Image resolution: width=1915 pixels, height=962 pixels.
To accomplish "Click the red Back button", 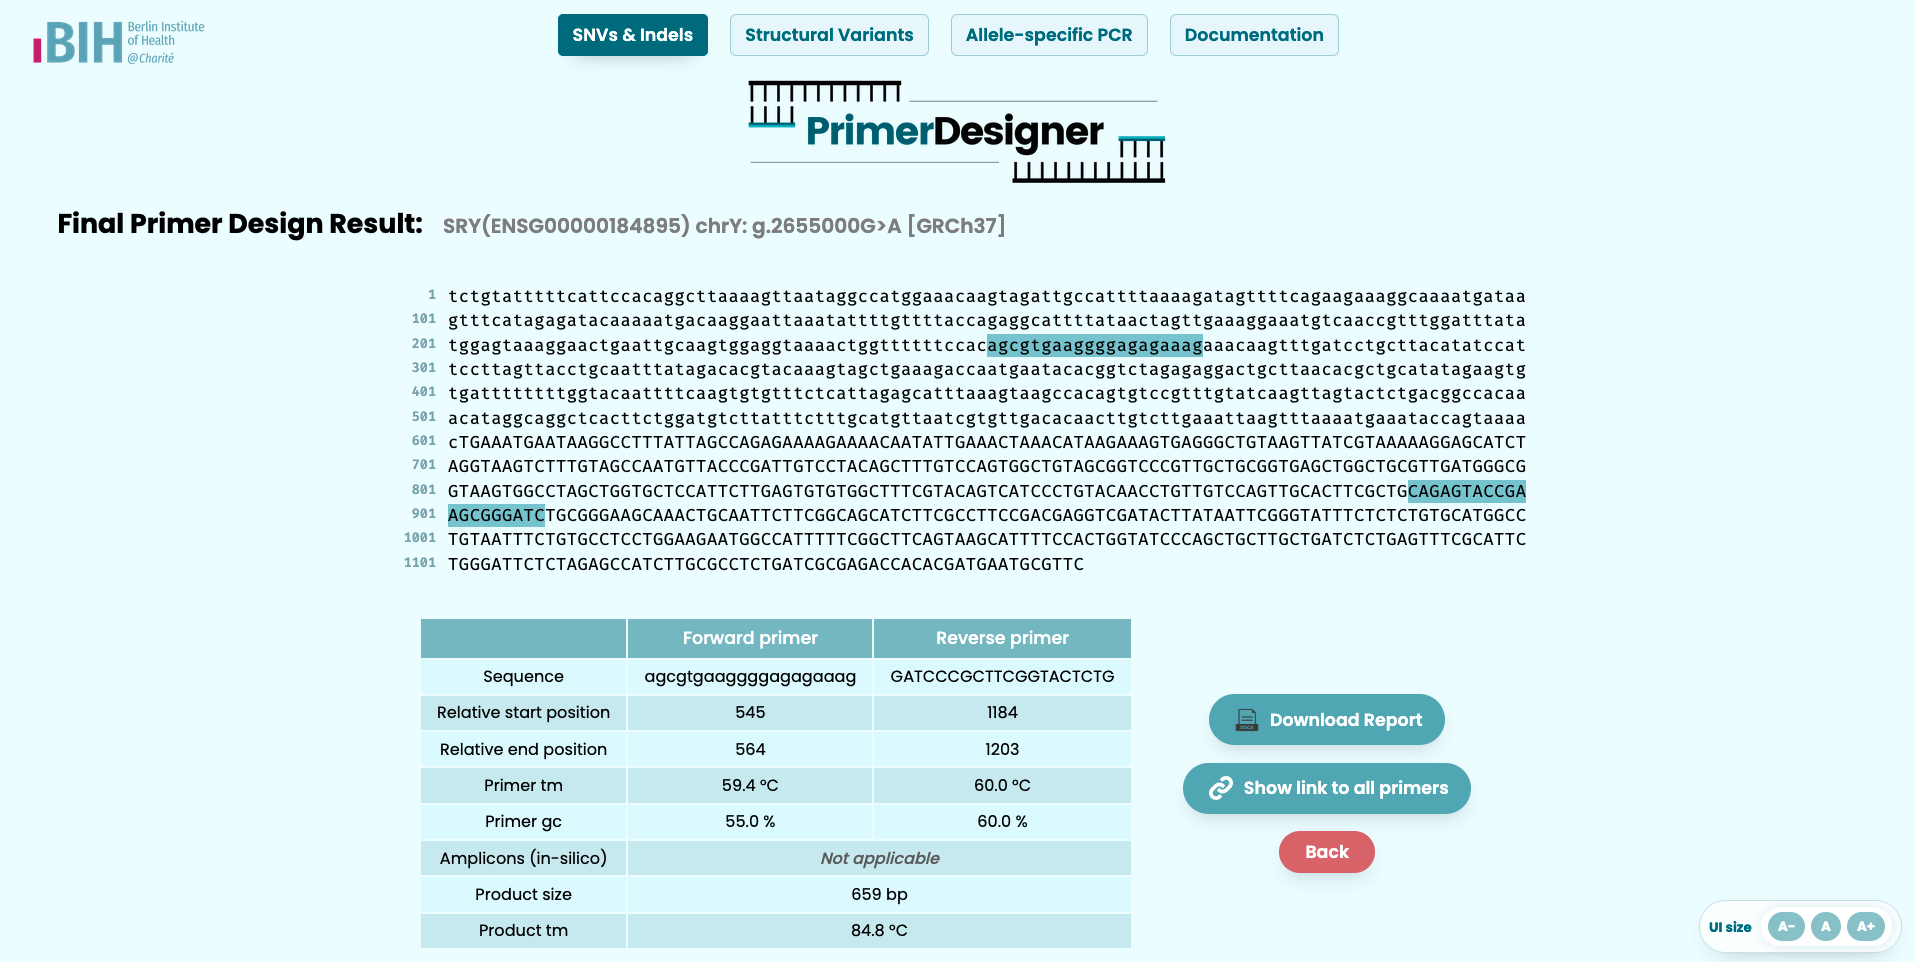I will [x=1327, y=852].
